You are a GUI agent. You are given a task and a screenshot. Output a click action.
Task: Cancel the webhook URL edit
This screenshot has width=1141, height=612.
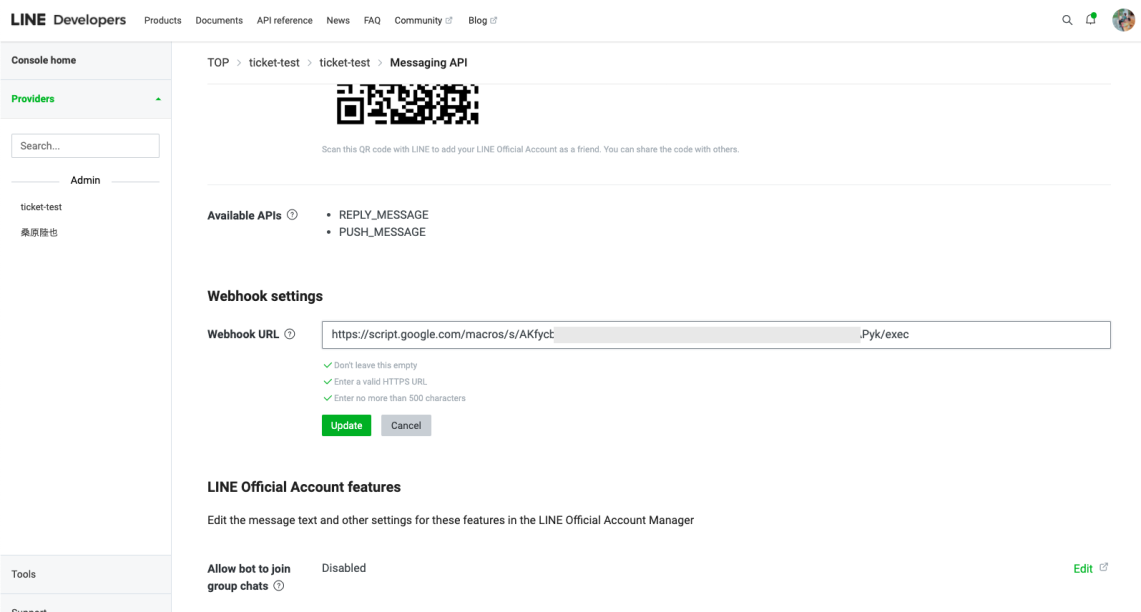pos(405,425)
